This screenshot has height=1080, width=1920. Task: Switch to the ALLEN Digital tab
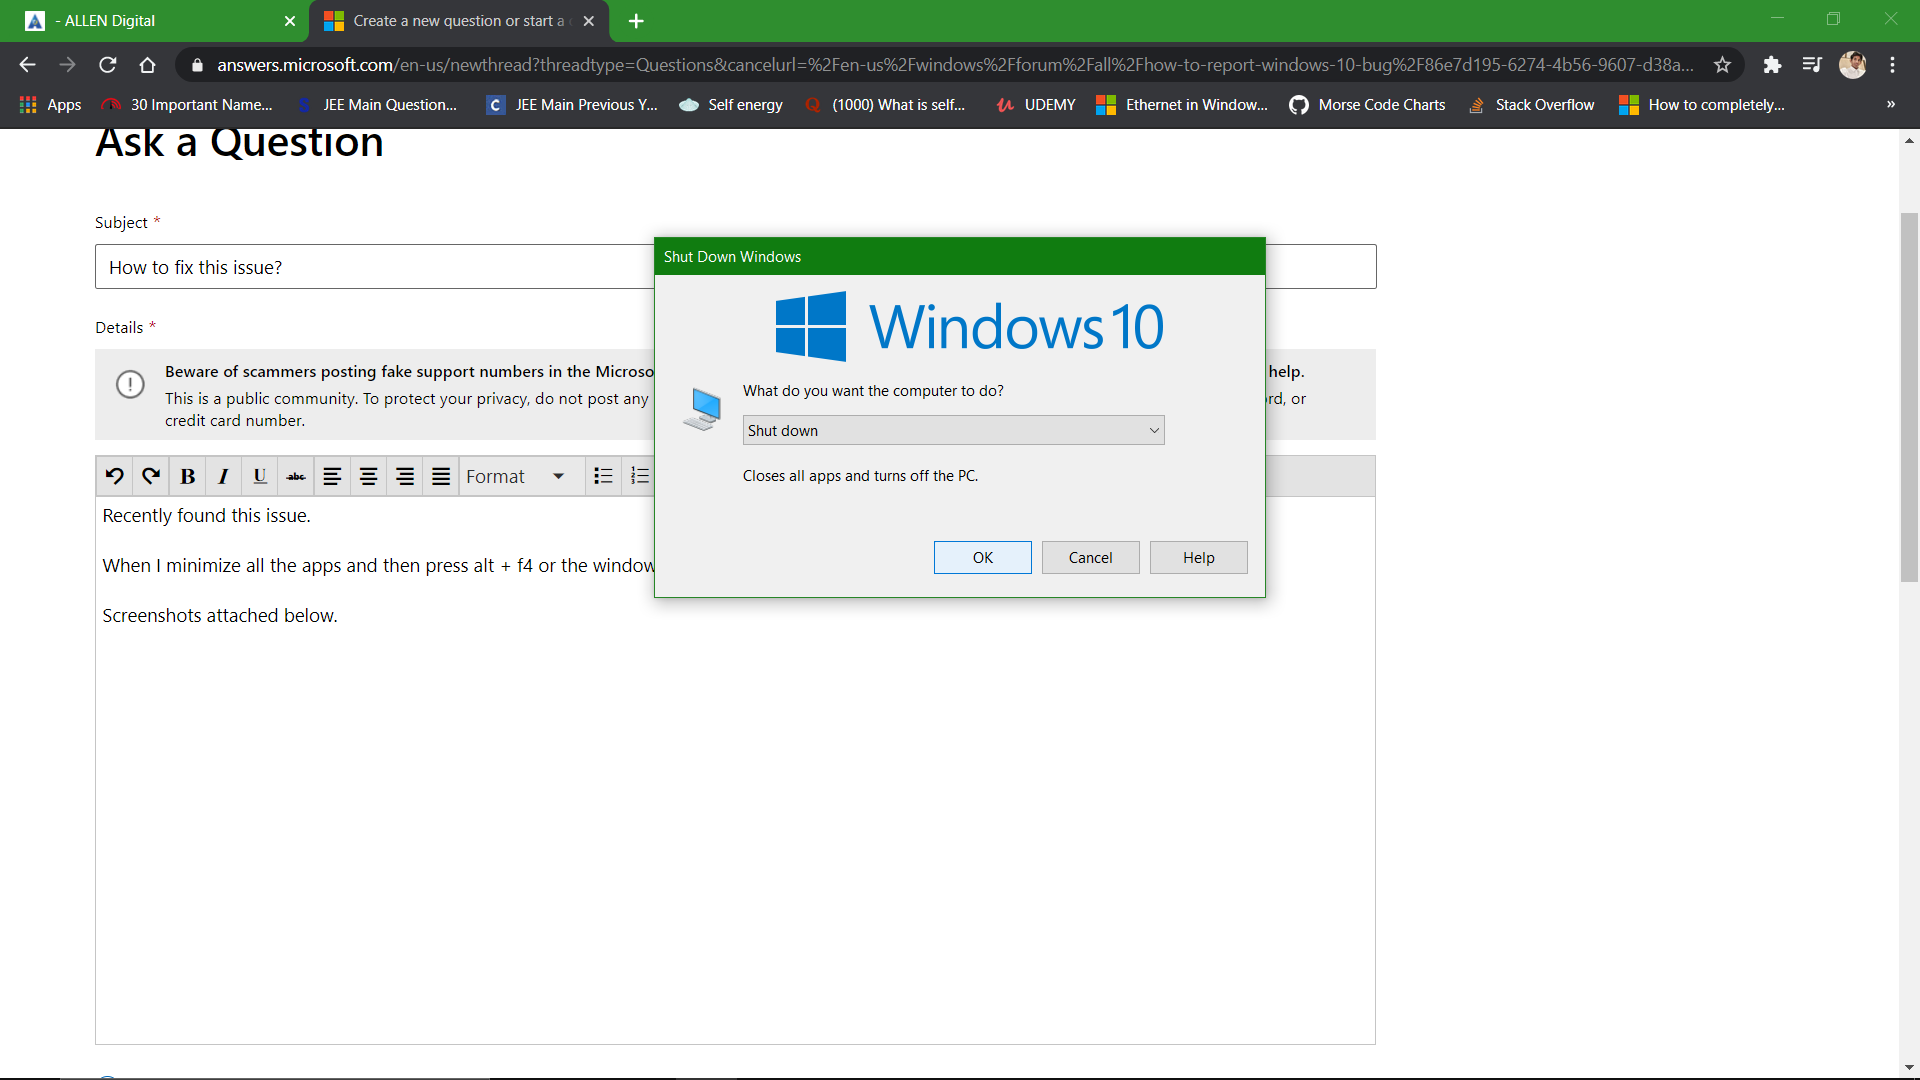[155, 21]
